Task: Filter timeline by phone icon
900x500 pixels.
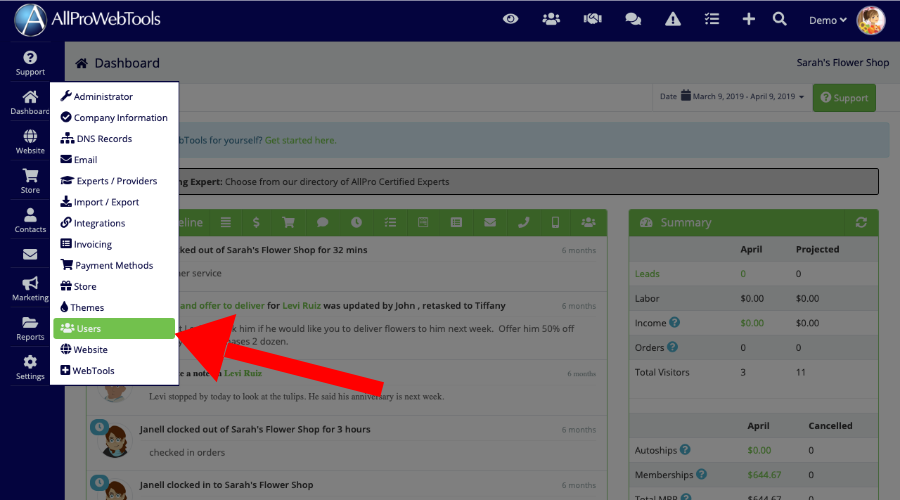Action: (x=523, y=223)
